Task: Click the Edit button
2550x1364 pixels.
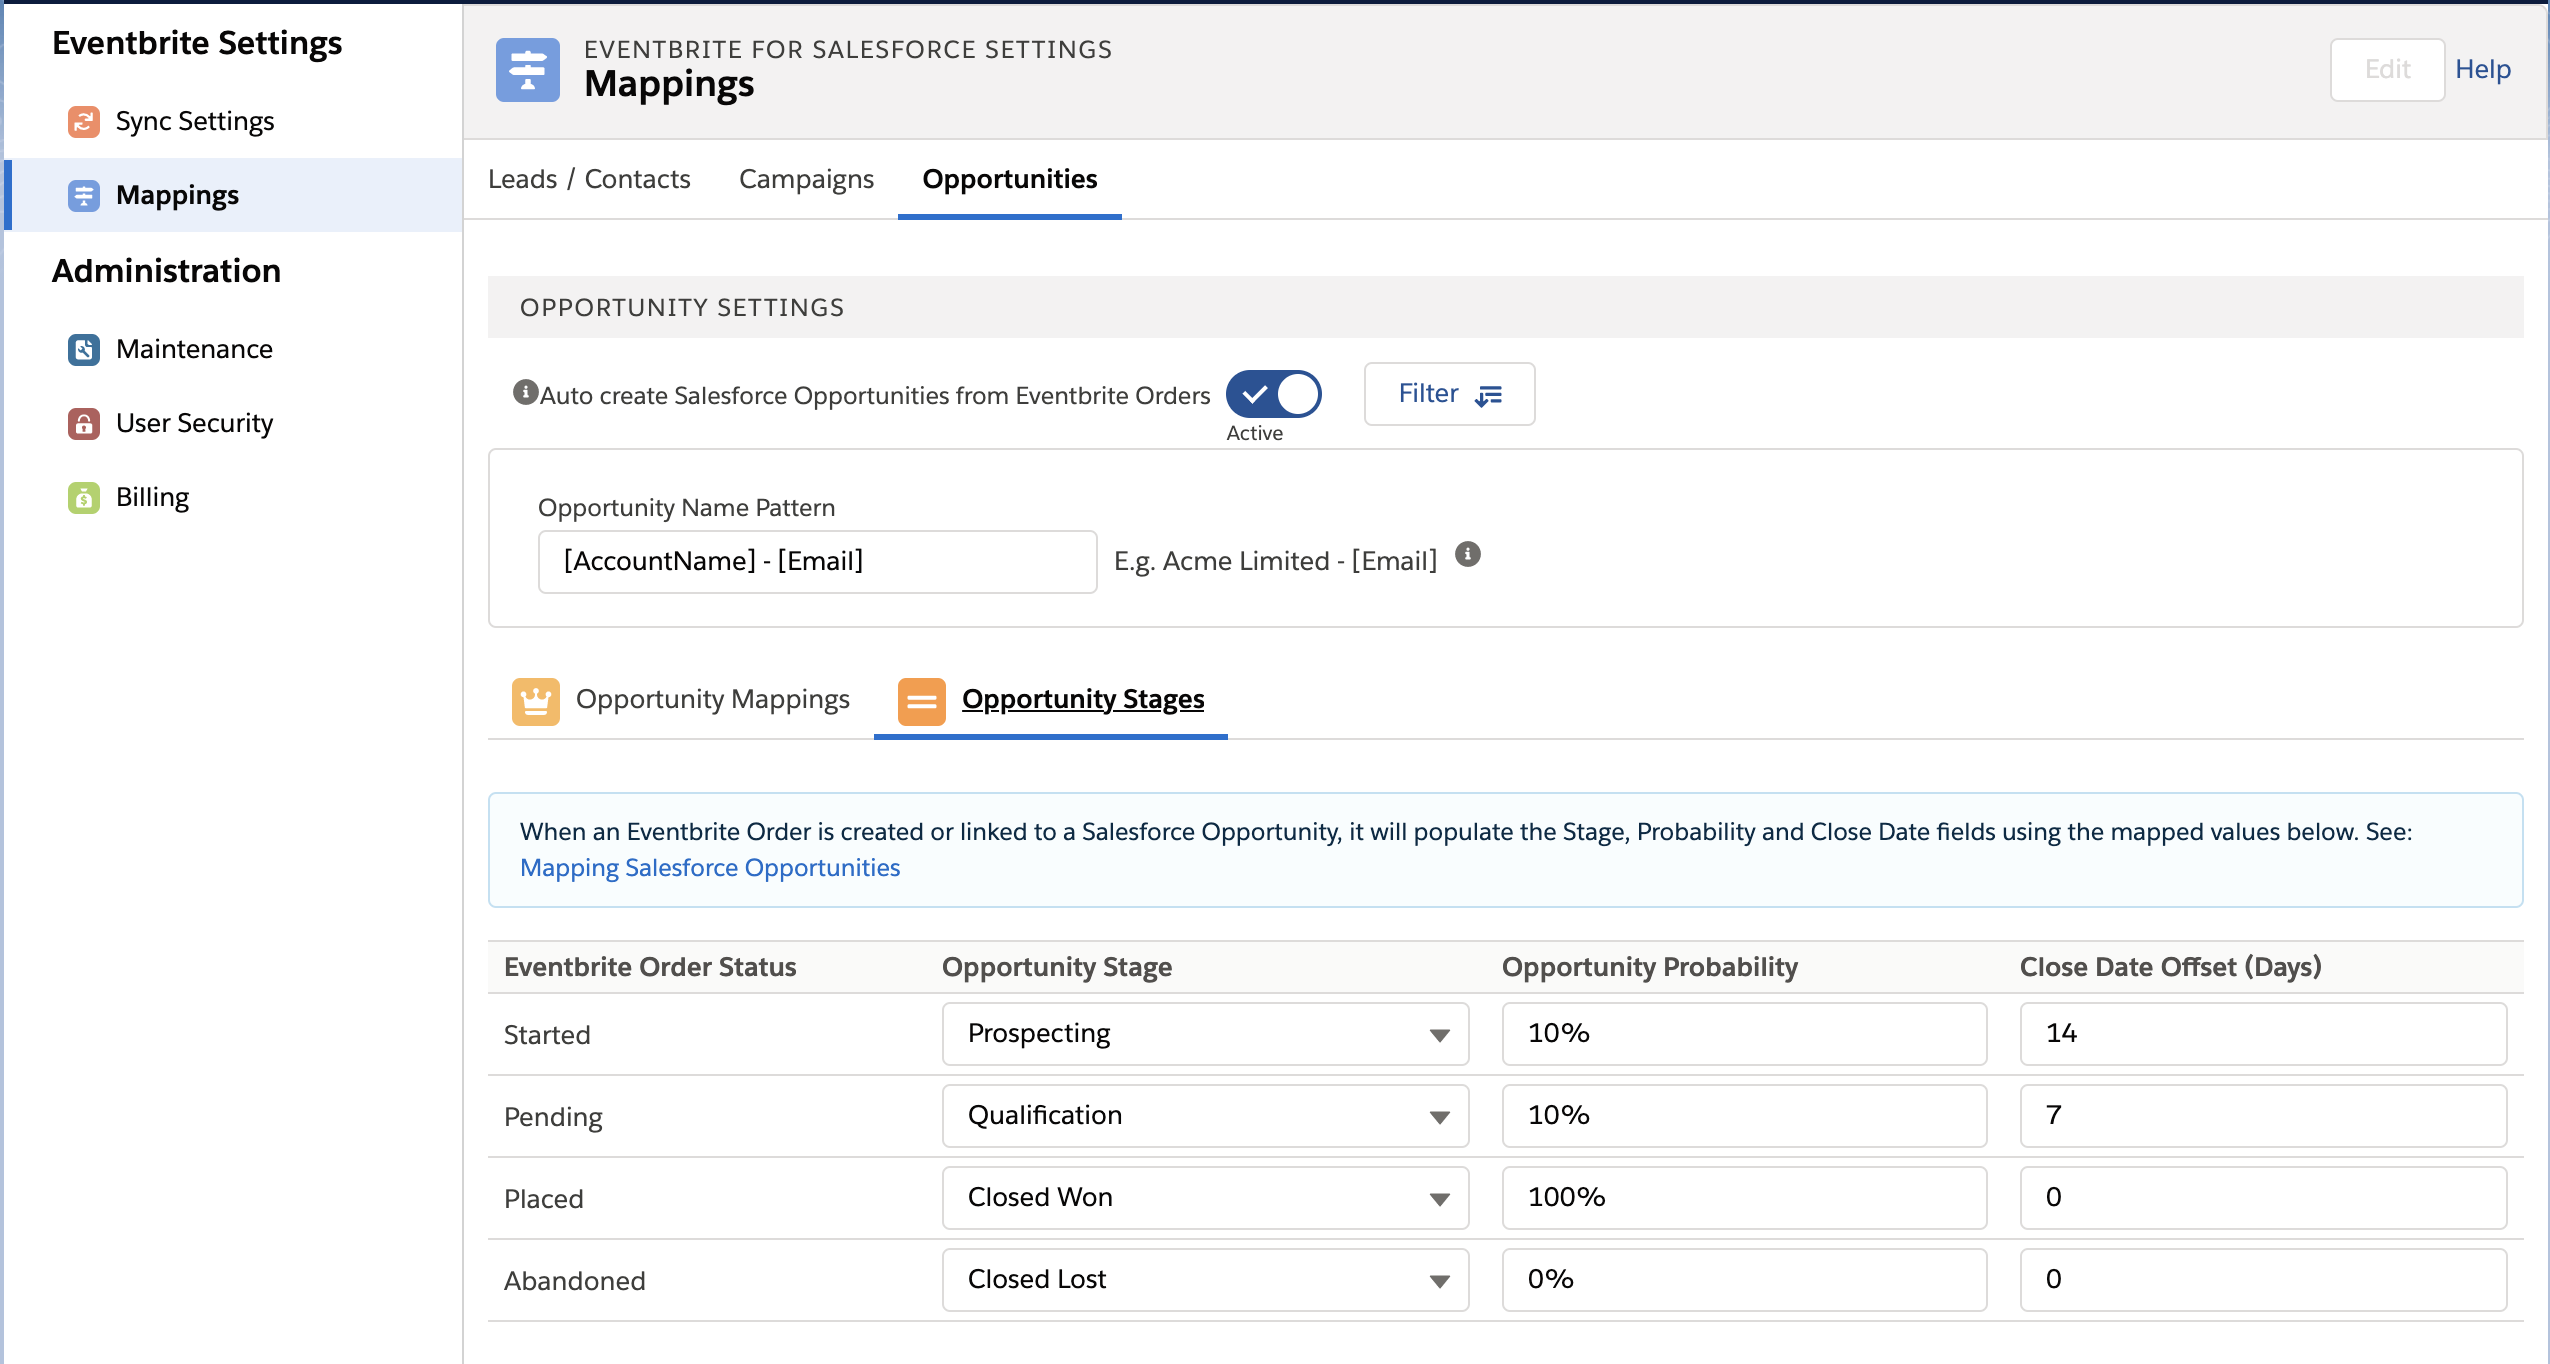Action: [x=2387, y=70]
